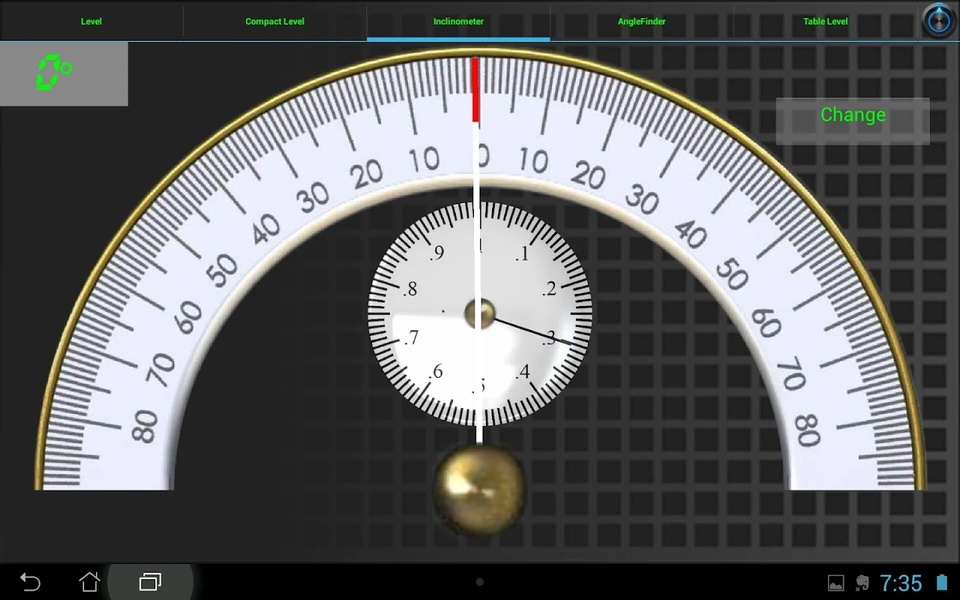Viewport: 960px width, 600px height.
Task: Tap the Change button
Action: (x=852, y=121)
